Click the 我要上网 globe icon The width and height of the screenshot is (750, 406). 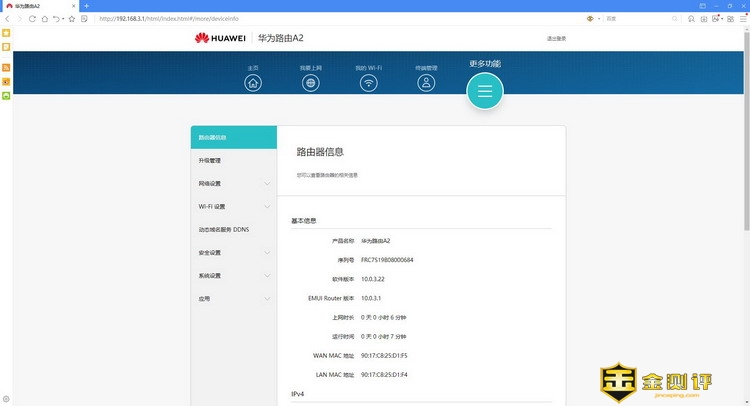pos(311,83)
